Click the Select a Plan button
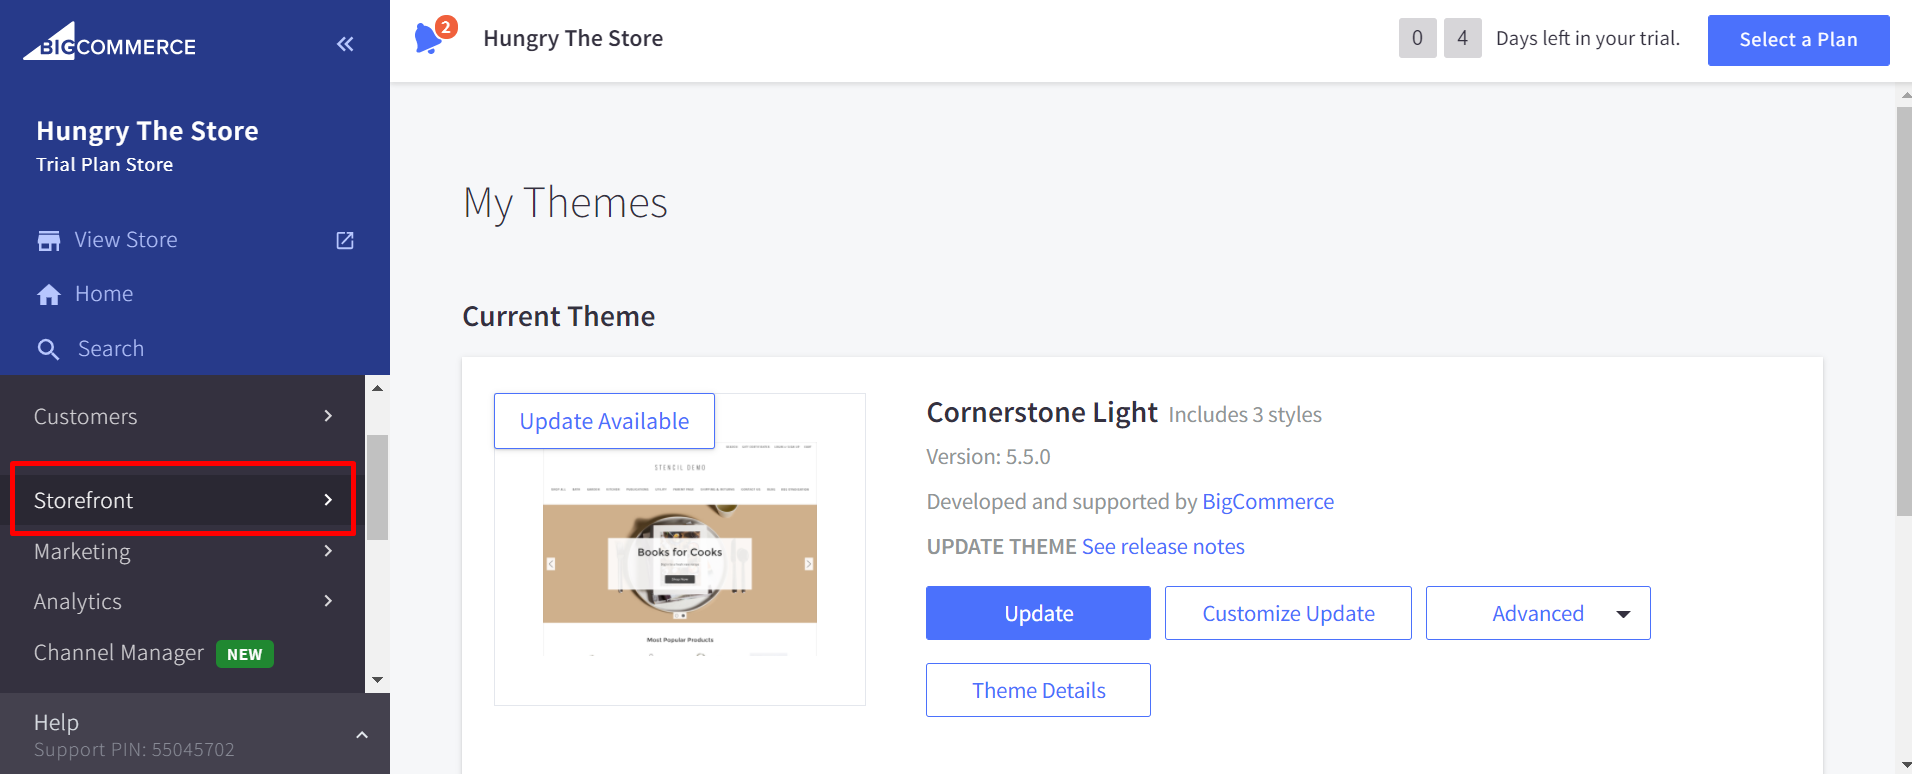 (x=1798, y=40)
